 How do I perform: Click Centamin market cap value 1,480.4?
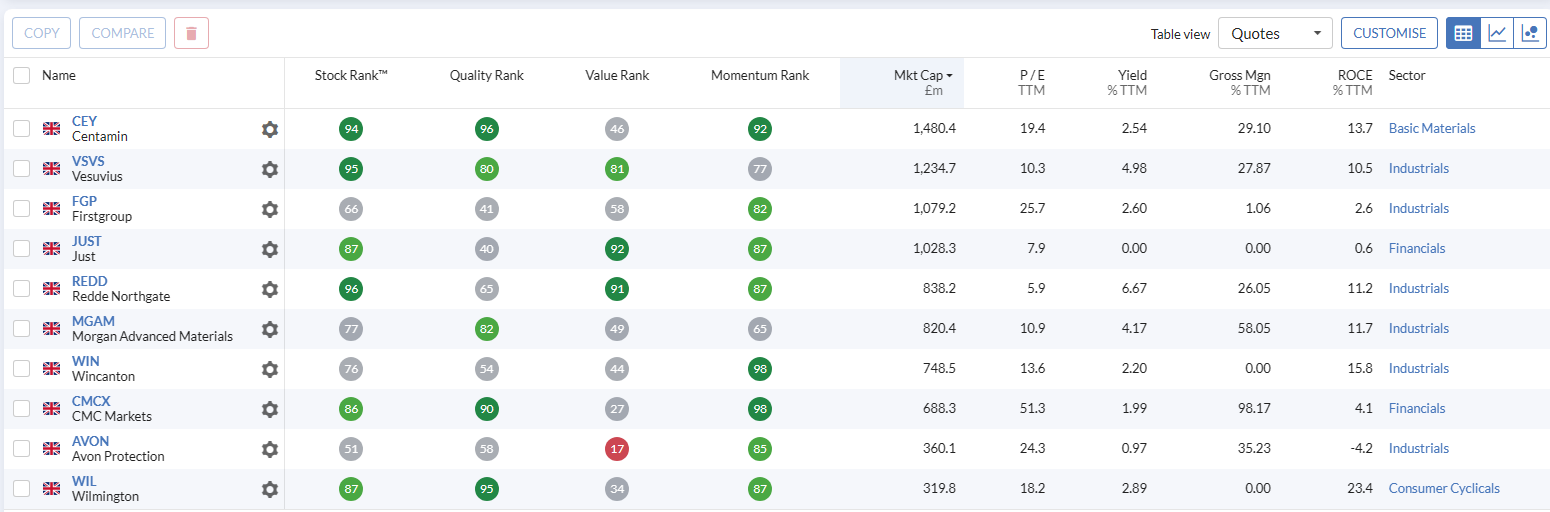(x=934, y=128)
